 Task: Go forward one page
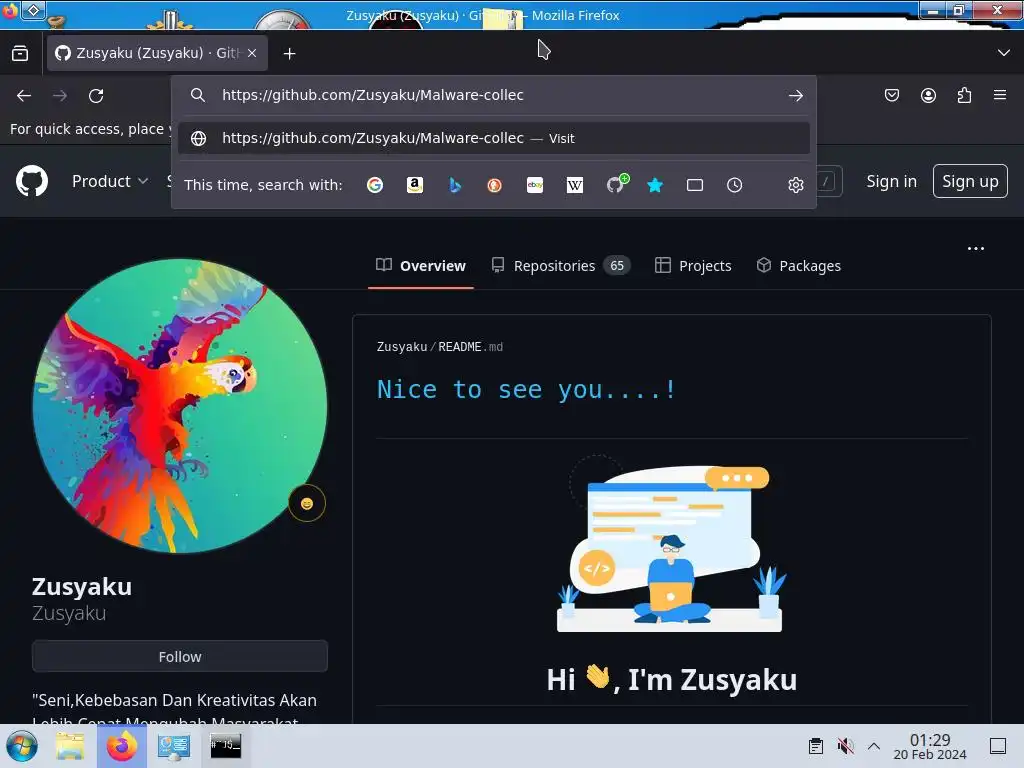pyautogui.click(x=60, y=96)
